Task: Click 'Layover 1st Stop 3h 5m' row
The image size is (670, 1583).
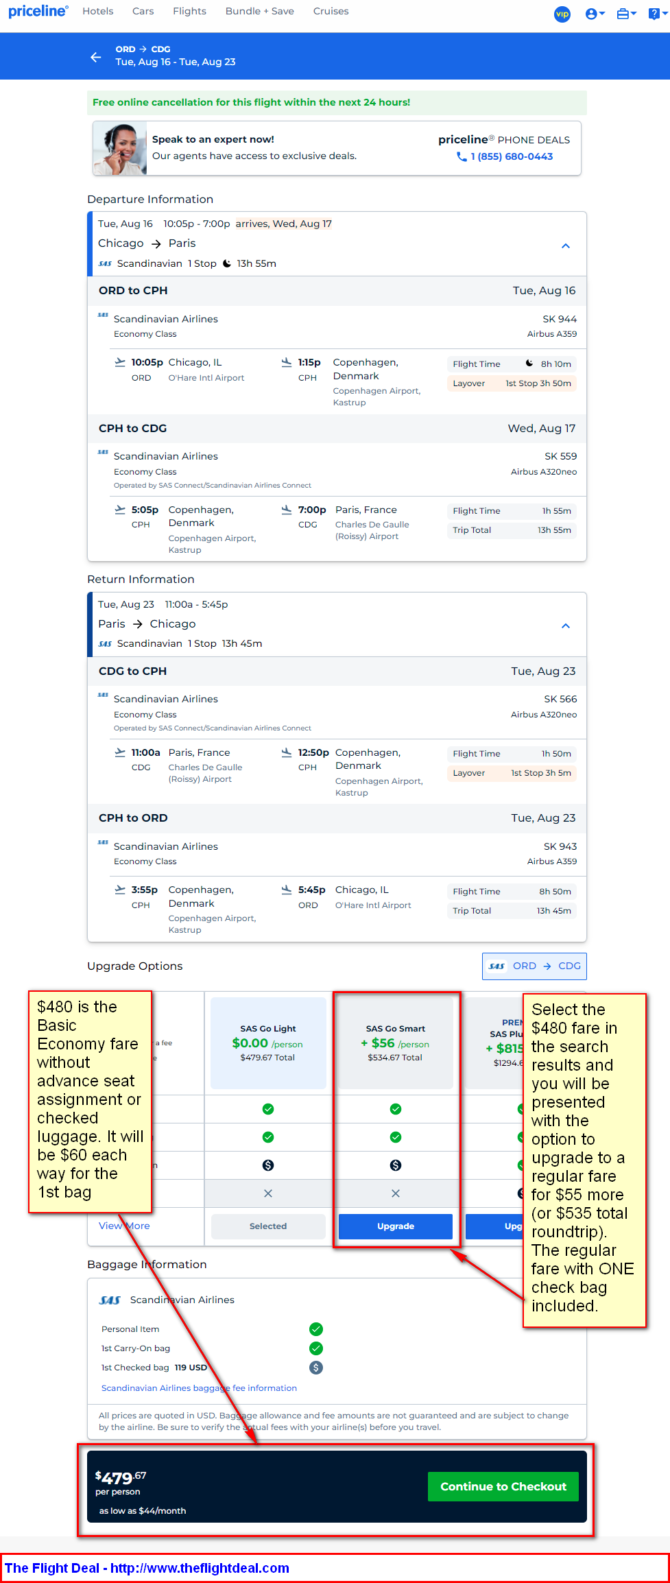Action: 512,773
